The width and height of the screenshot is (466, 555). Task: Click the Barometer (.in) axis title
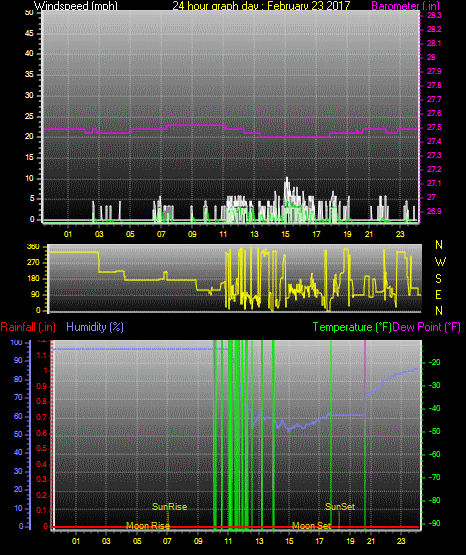[405, 5]
